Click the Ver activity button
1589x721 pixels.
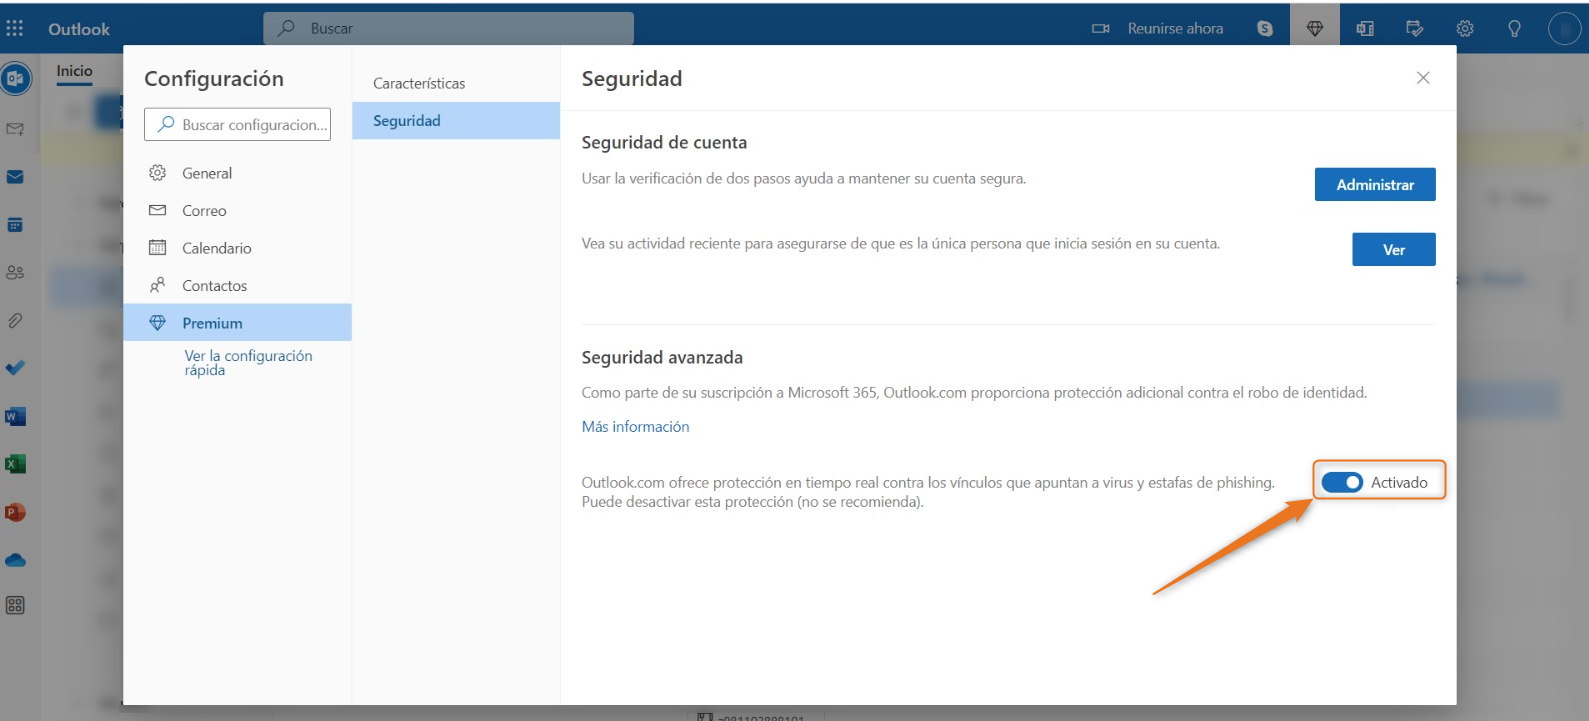click(1394, 250)
